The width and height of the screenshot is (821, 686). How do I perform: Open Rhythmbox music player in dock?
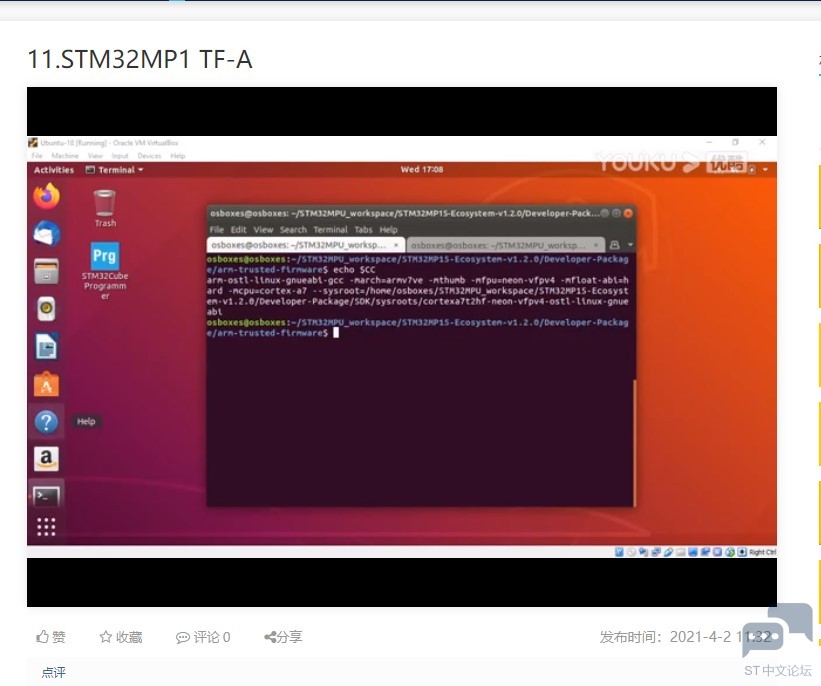[x=47, y=309]
